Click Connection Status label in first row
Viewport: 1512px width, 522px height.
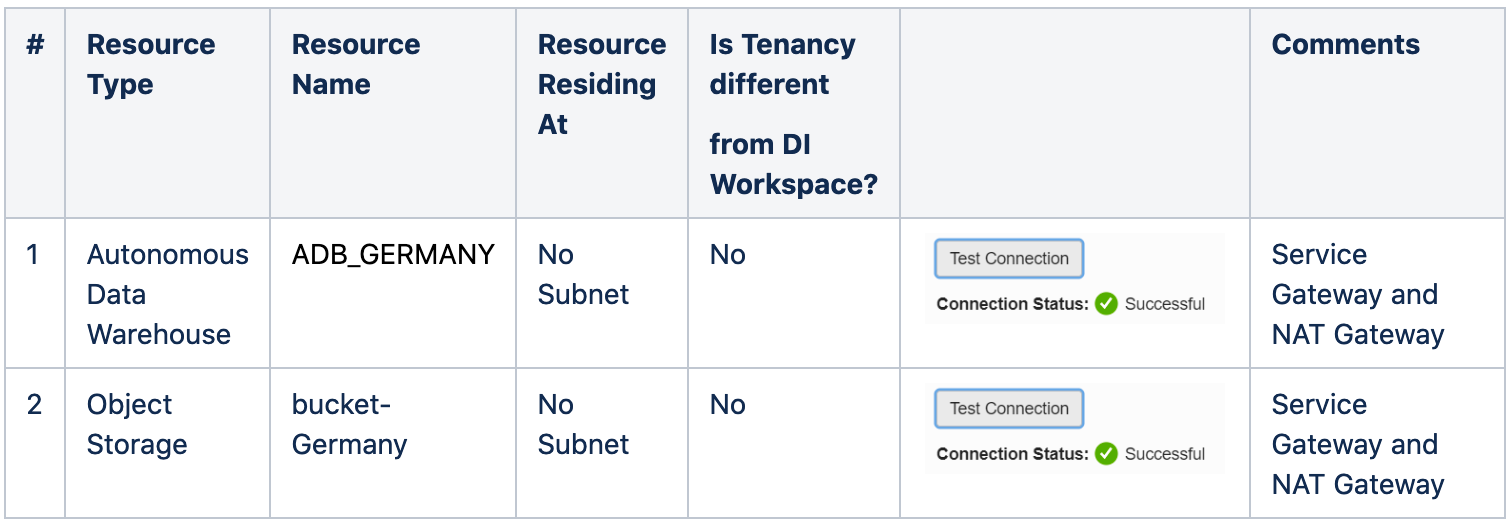tap(1012, 304)
